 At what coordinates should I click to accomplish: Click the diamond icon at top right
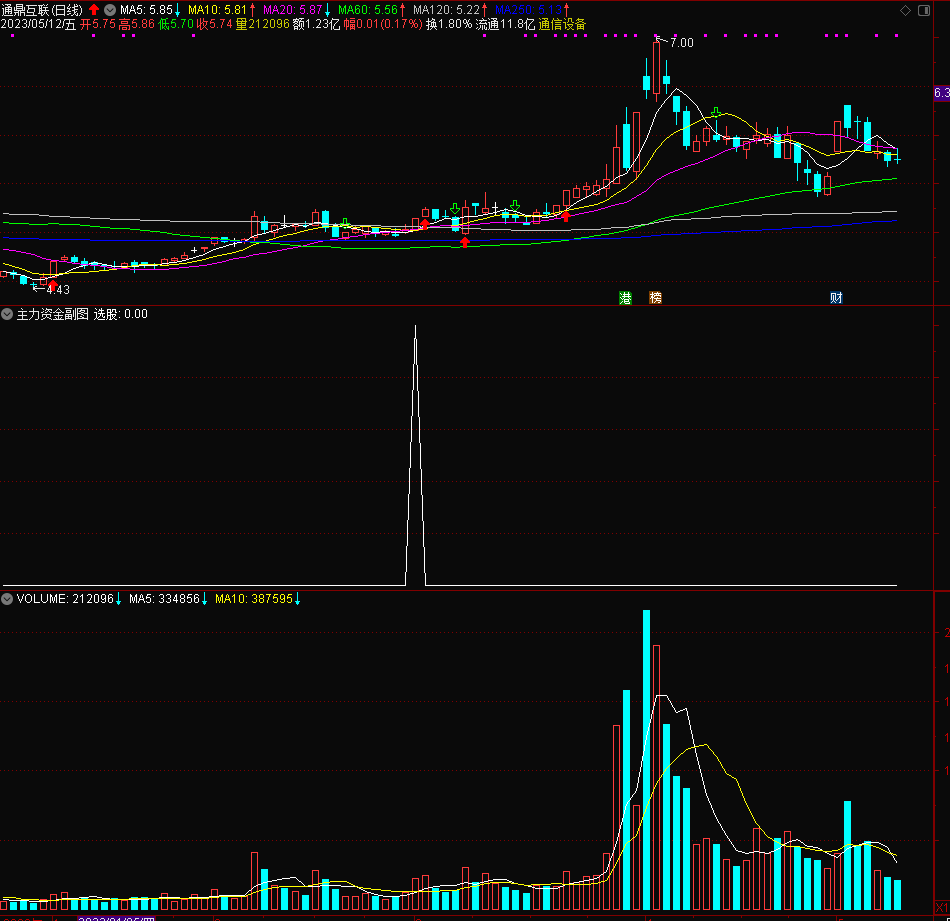(905, 10)
